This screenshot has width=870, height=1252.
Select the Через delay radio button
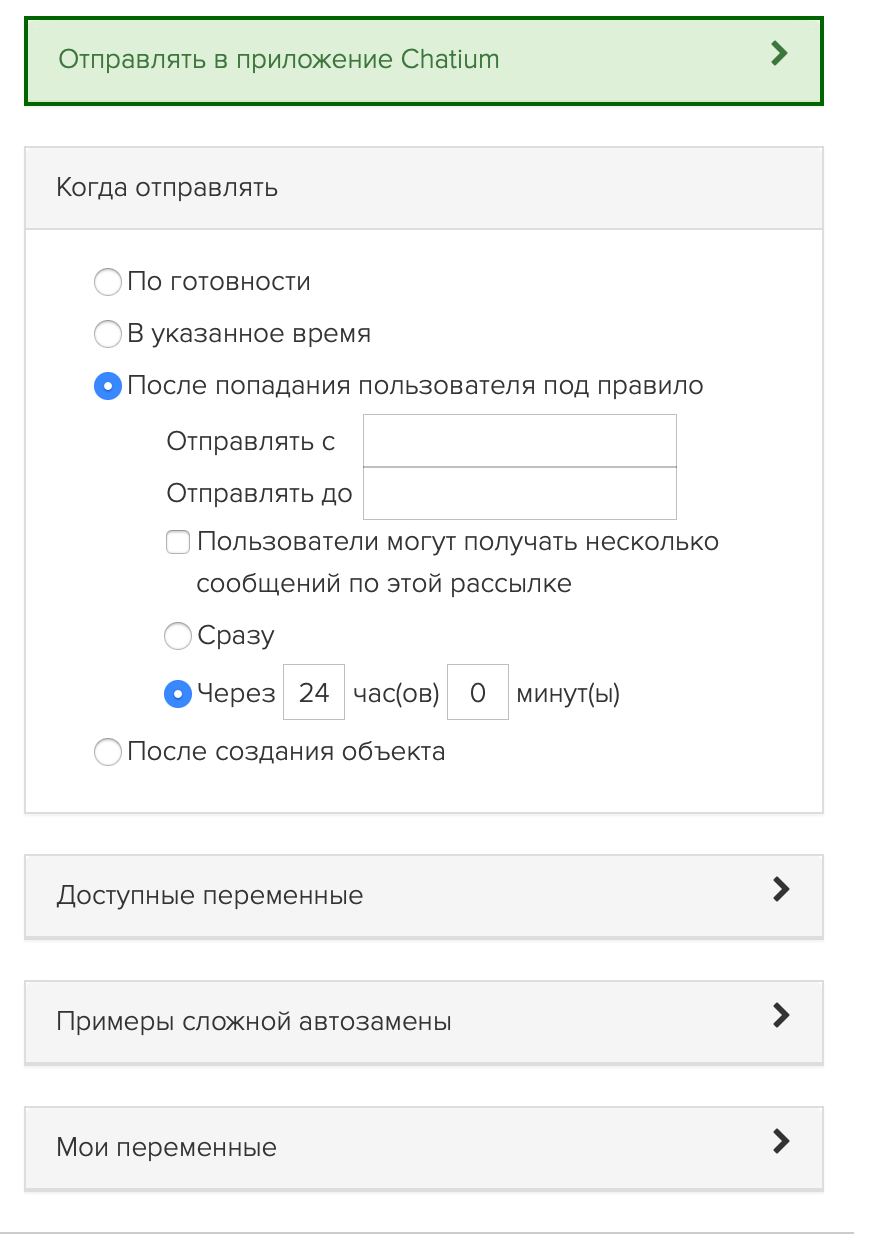[x=177, y=693]
